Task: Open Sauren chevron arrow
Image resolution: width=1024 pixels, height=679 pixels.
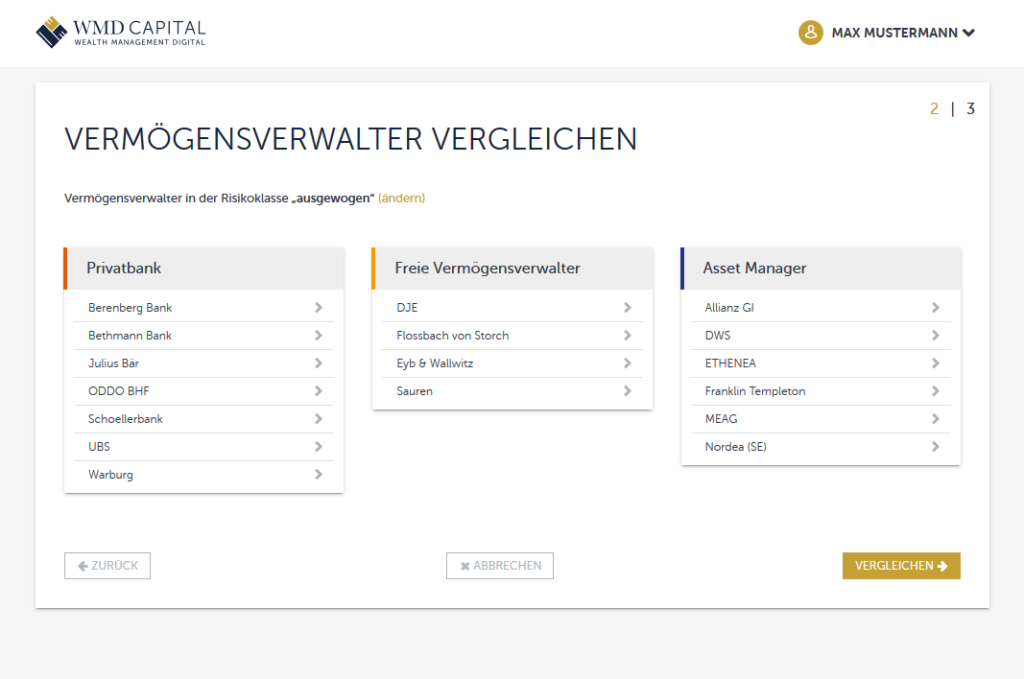Action: point(627,391)
